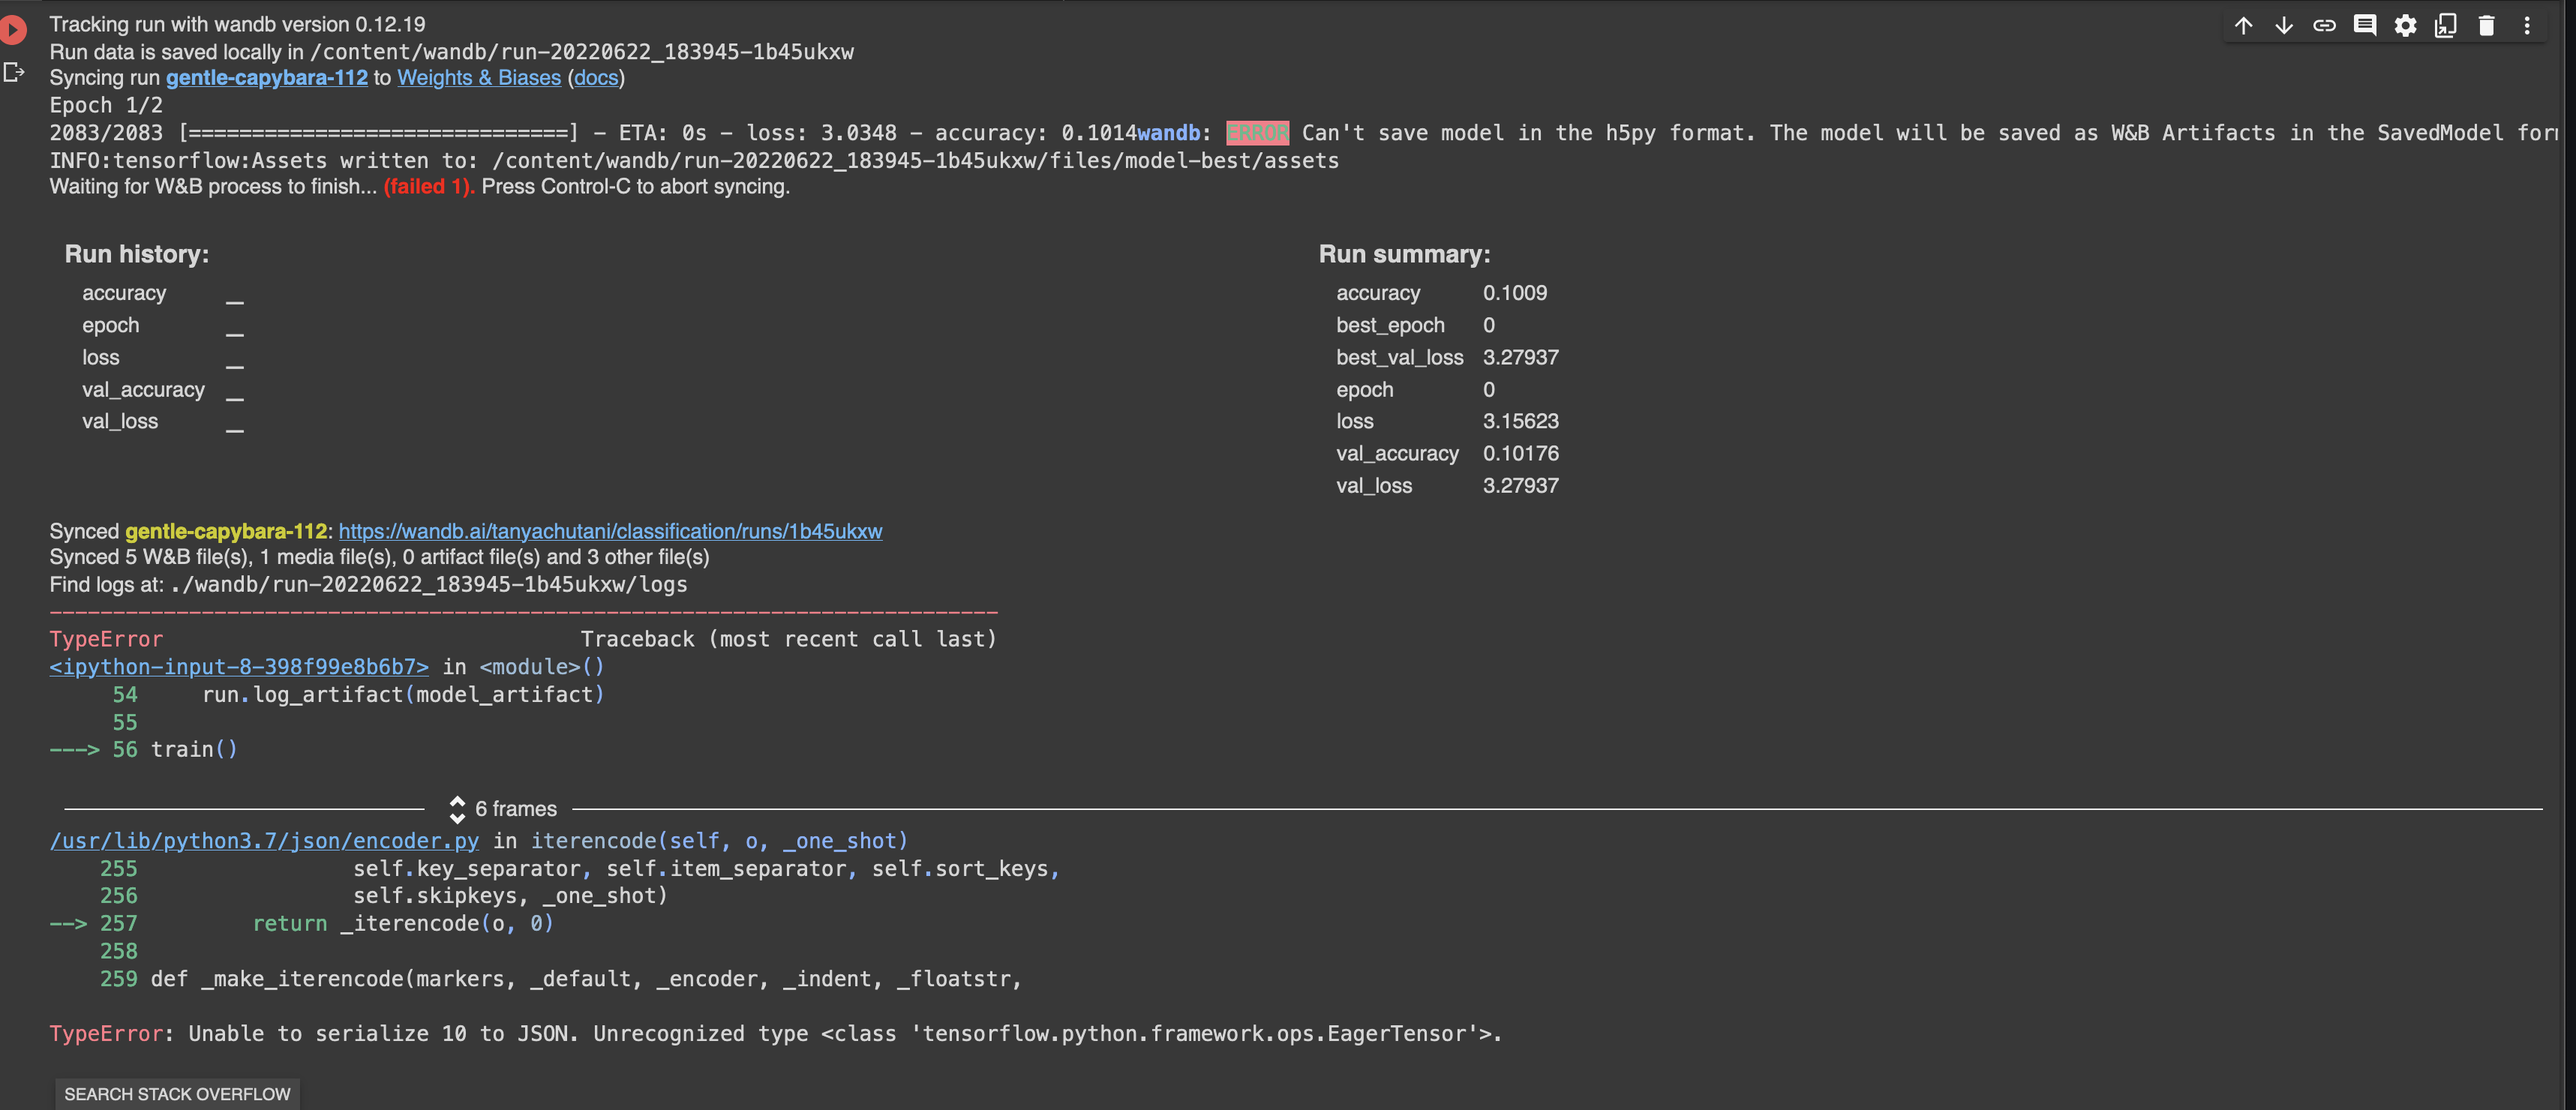Open the more cell actions menu
The height and width of the screenshot is (1110, 2576).
tap(2528, 25)
